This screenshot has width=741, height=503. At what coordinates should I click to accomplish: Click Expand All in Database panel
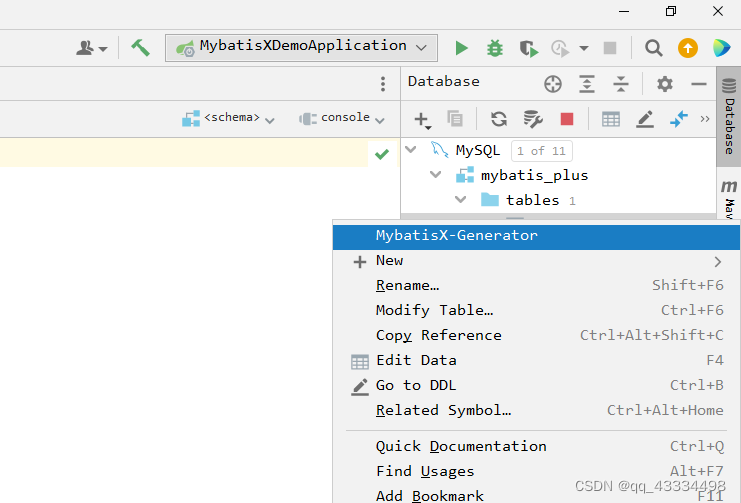tap(586, 84)
